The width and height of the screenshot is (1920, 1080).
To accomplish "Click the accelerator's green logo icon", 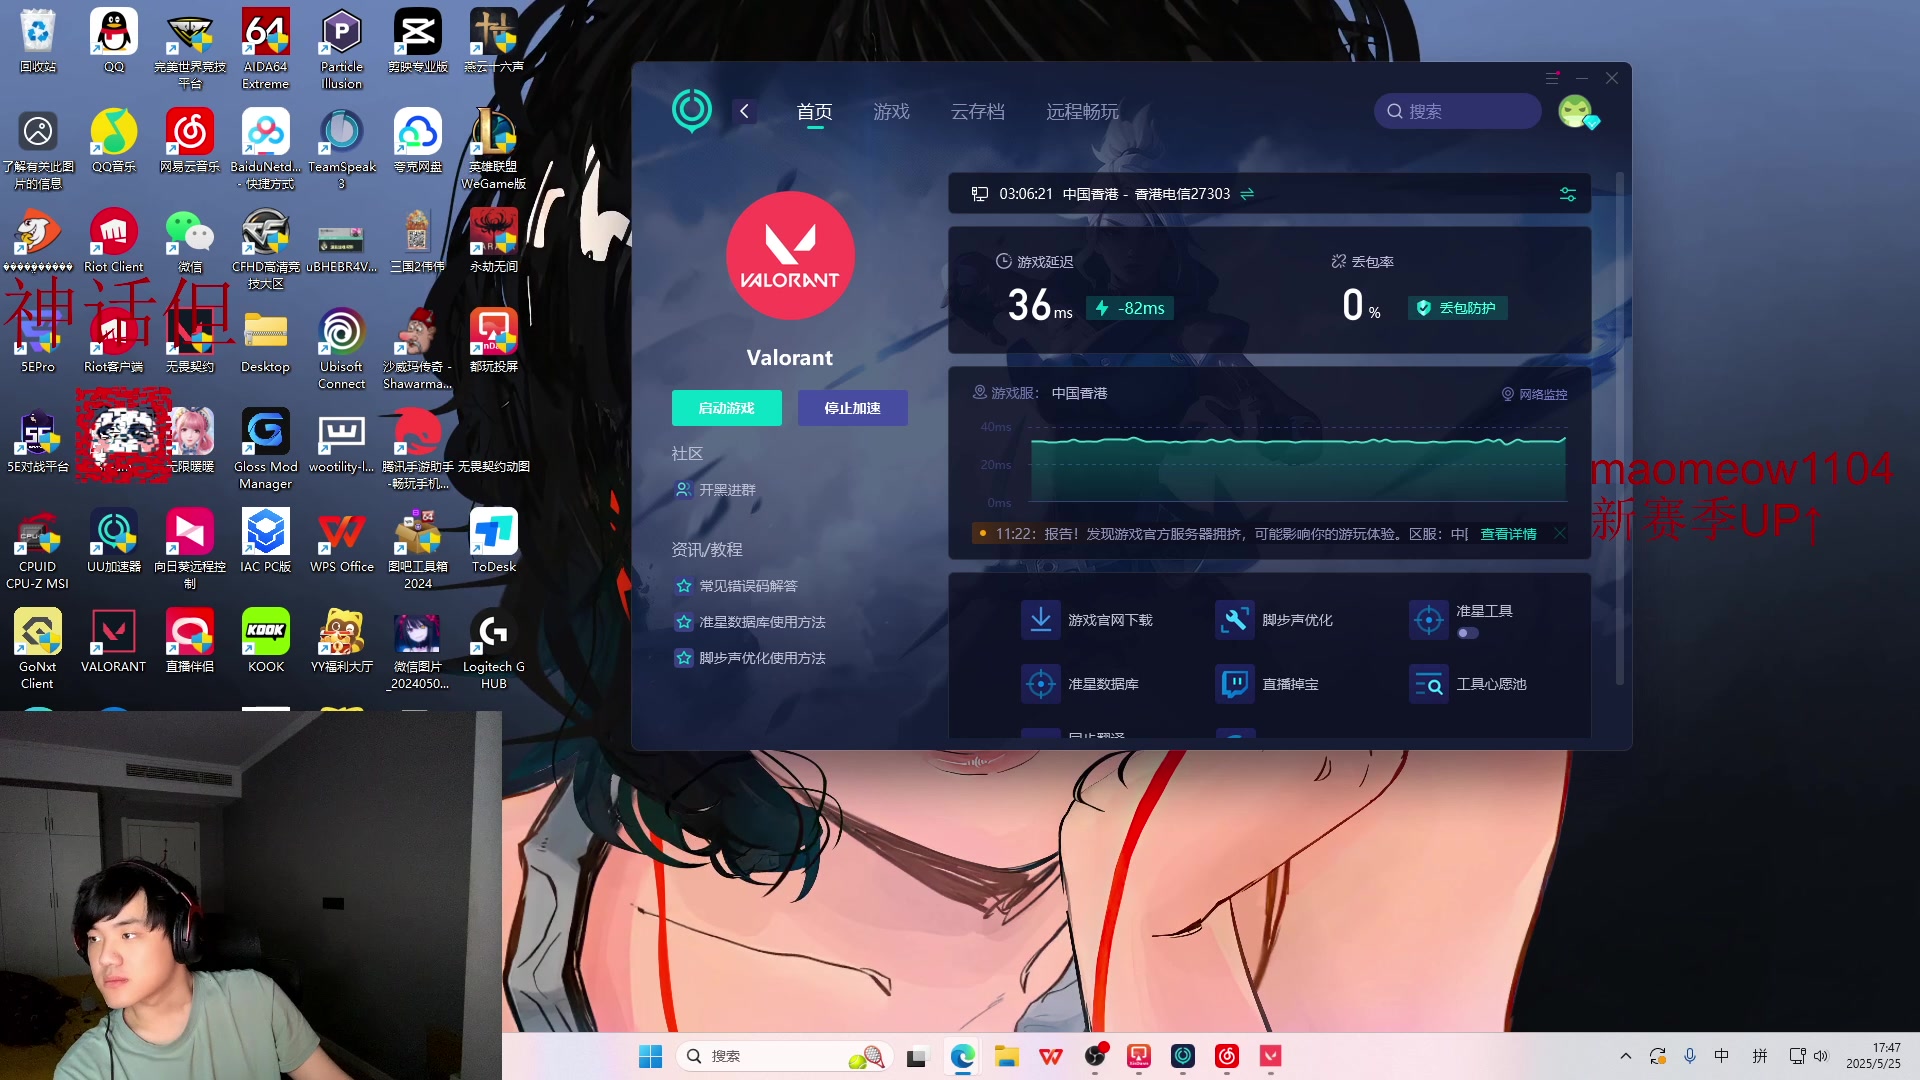I will pyautogui.click(x=691, y=111).
